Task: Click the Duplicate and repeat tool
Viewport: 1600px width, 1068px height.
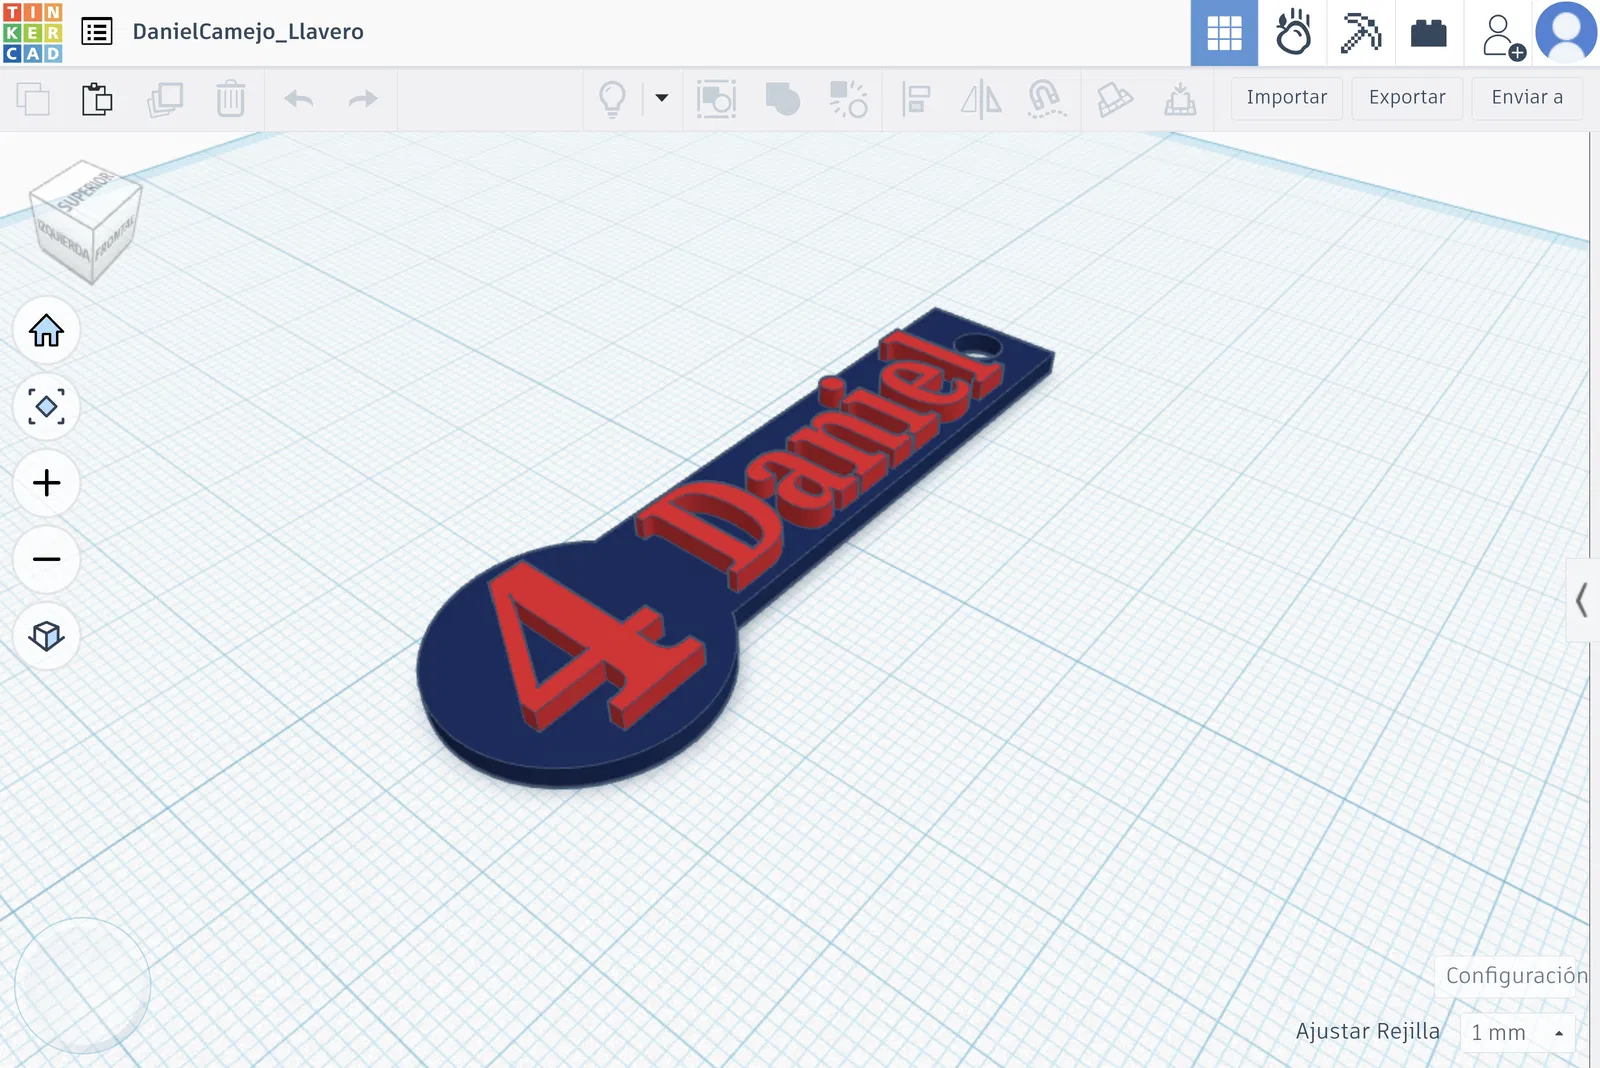Action: (165, 99)
